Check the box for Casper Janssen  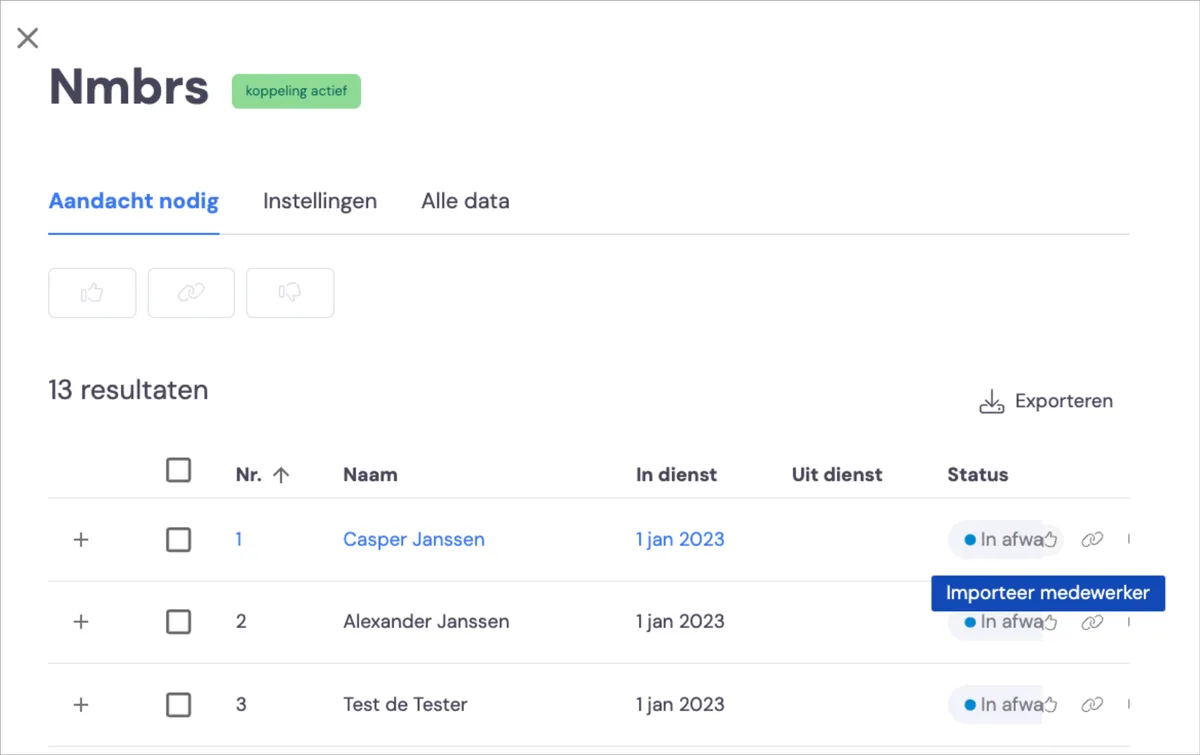[x=179, y=540]
